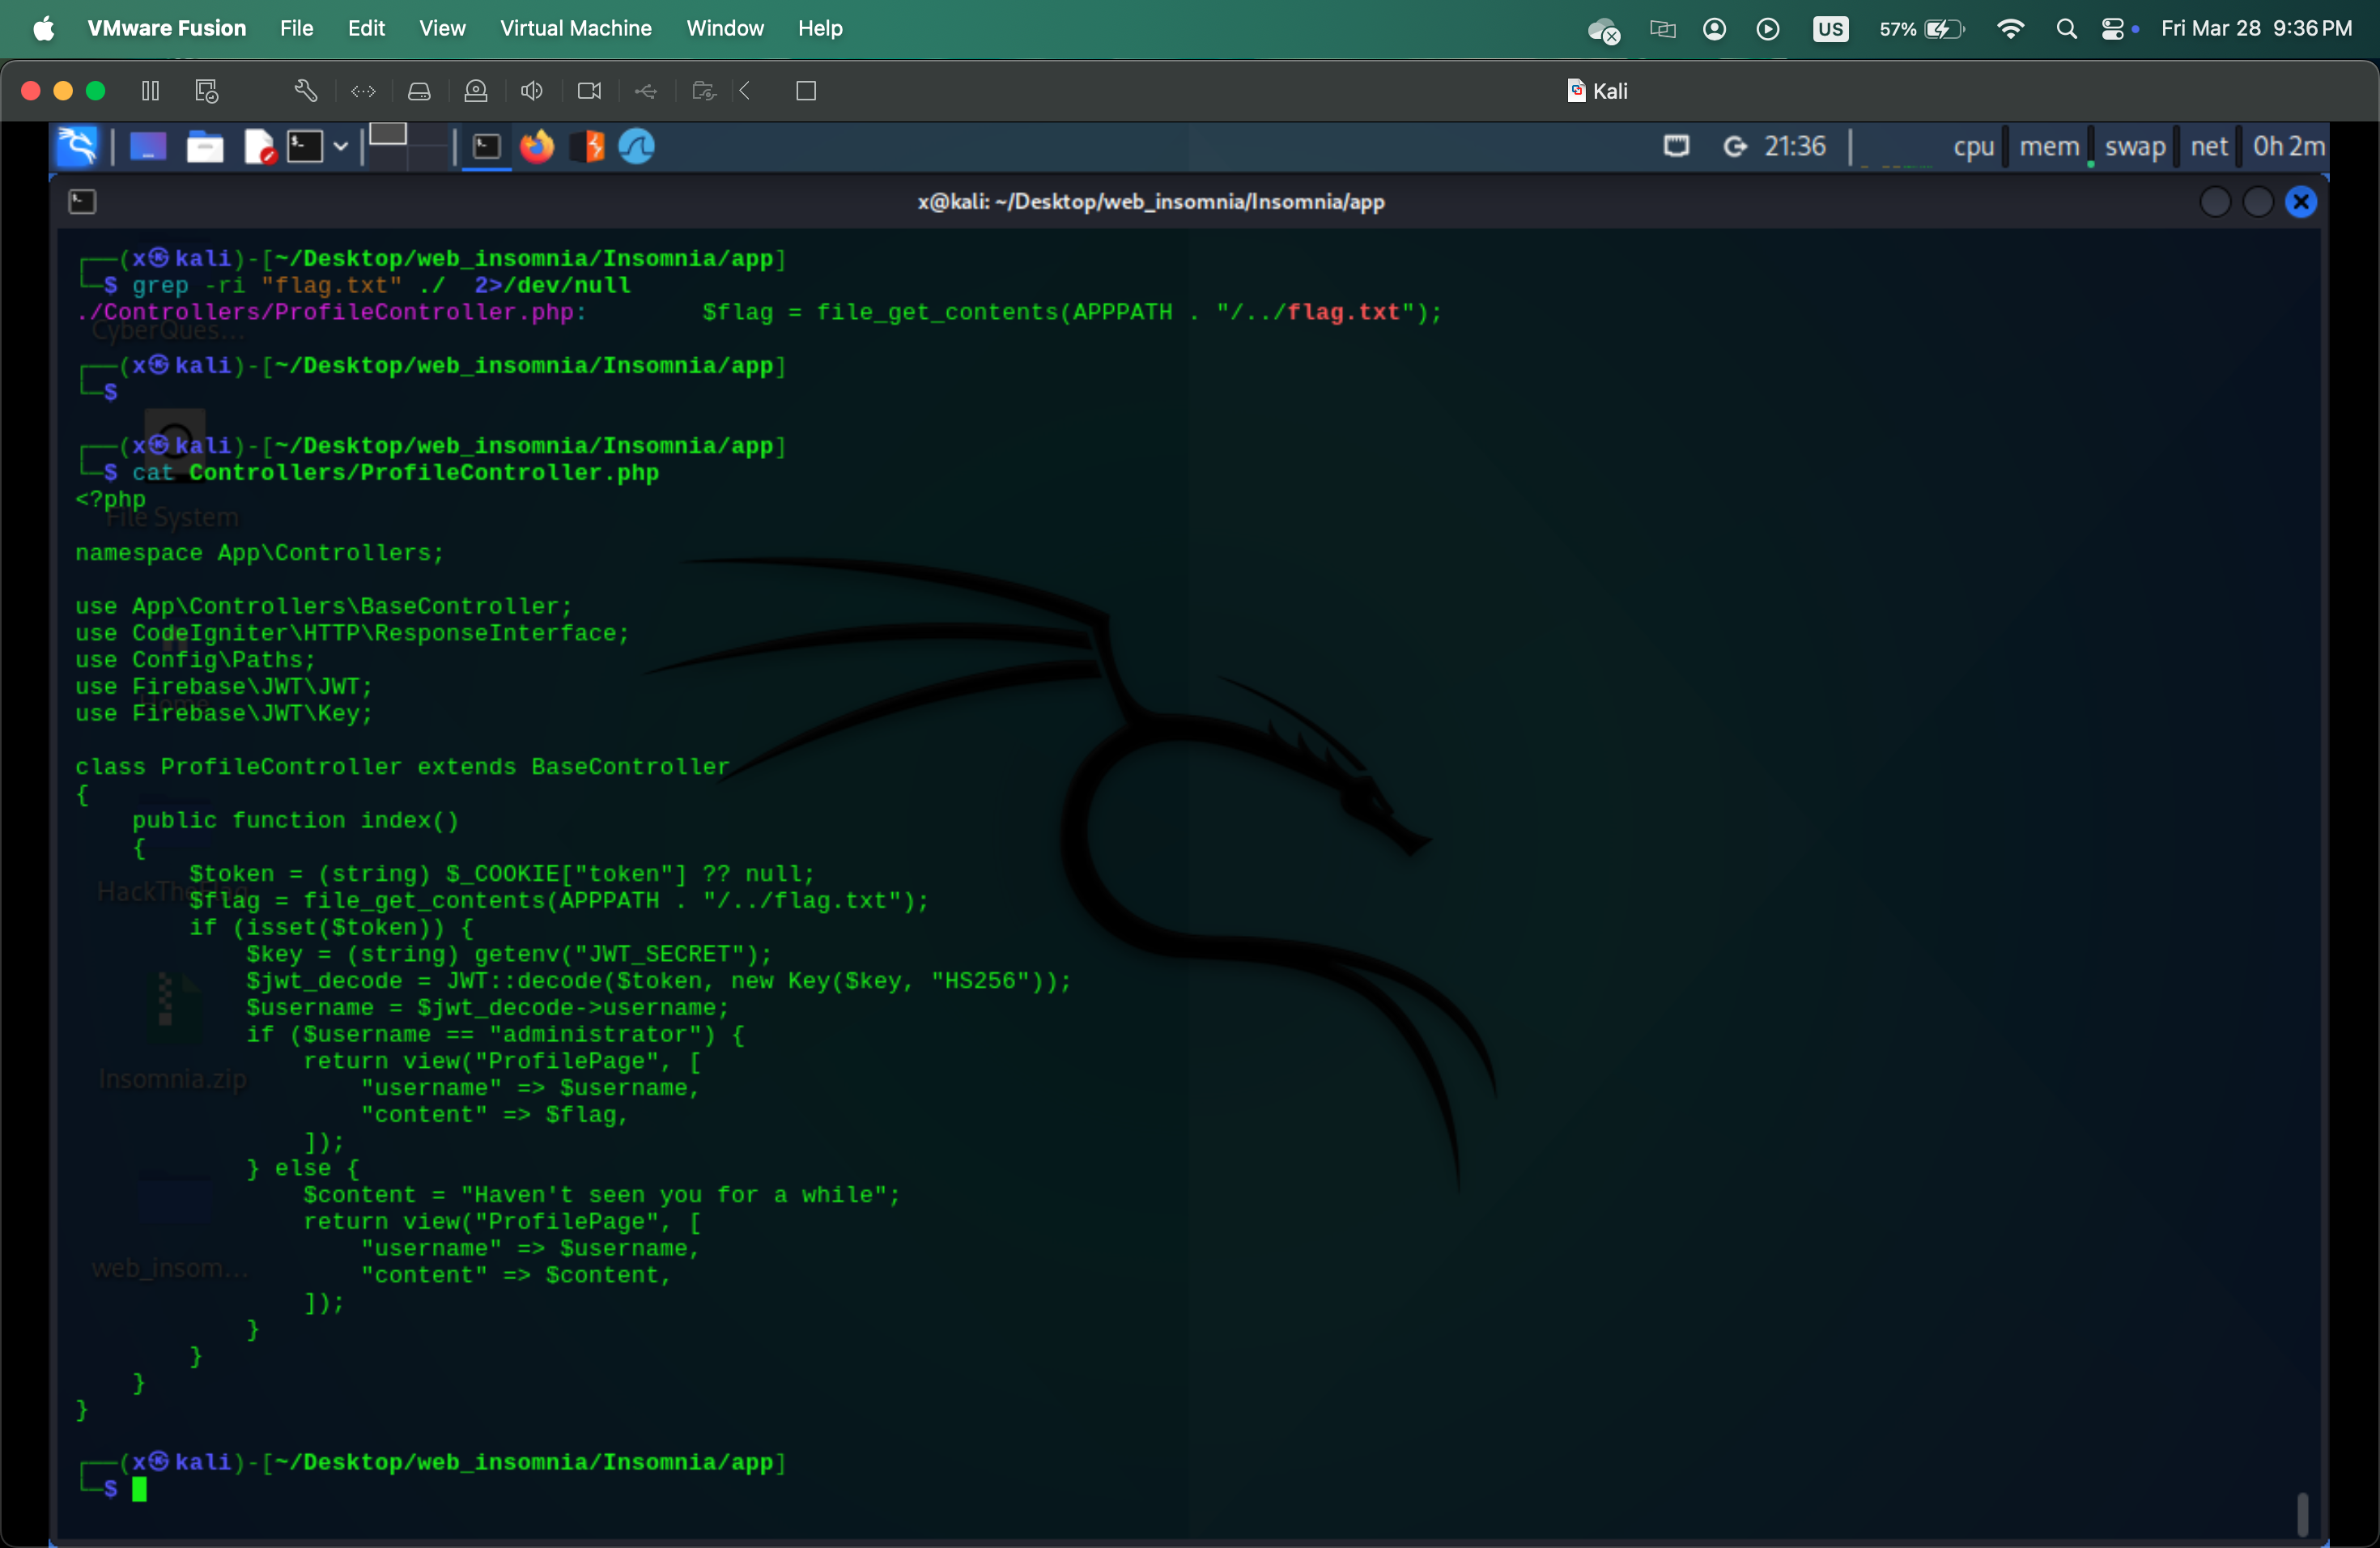Open the View menu
2380x1548 pixels.
(442, 28)
